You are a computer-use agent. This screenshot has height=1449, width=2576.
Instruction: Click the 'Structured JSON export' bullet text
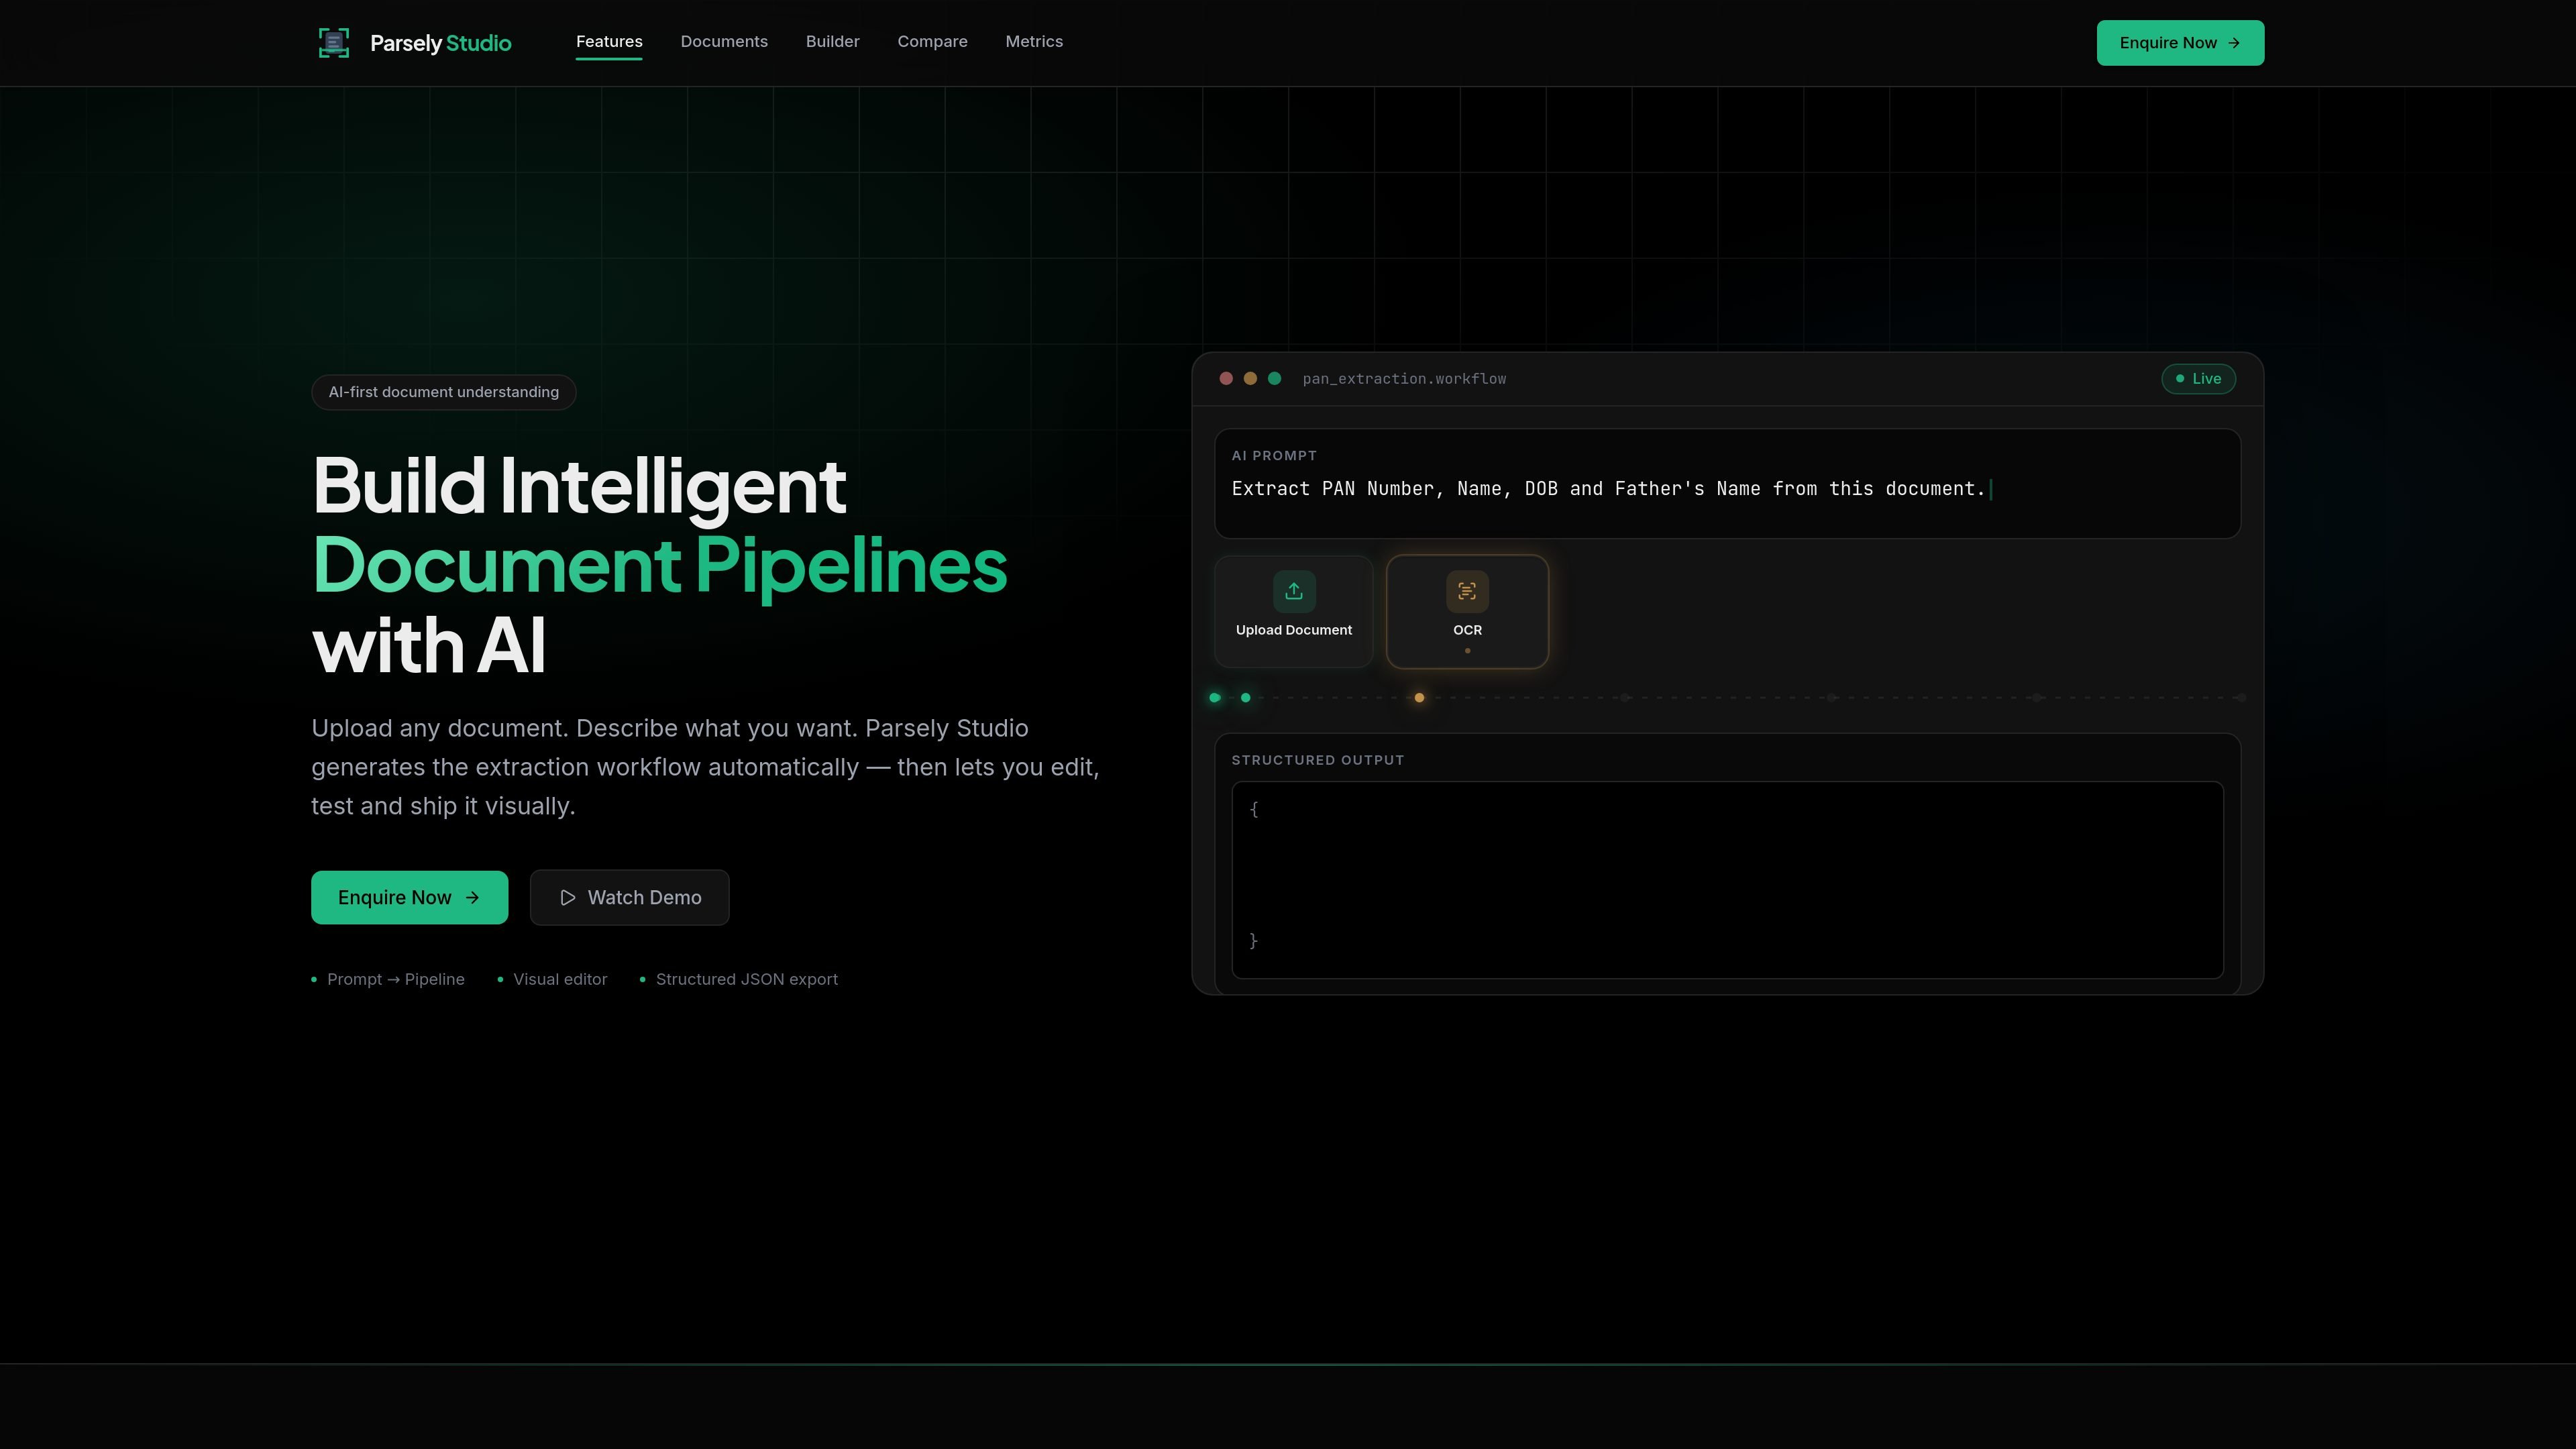point(747,980)
